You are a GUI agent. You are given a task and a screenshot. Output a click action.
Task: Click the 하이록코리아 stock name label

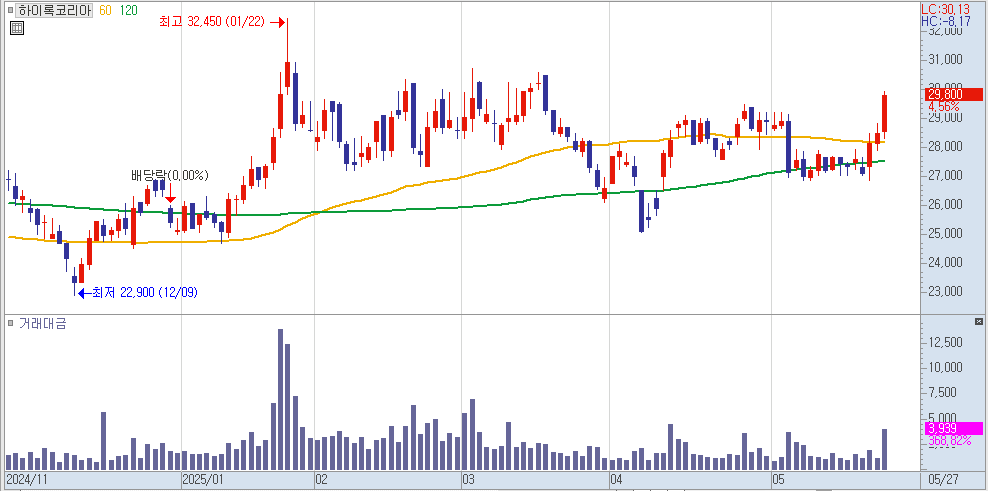(x=54, y=10)
